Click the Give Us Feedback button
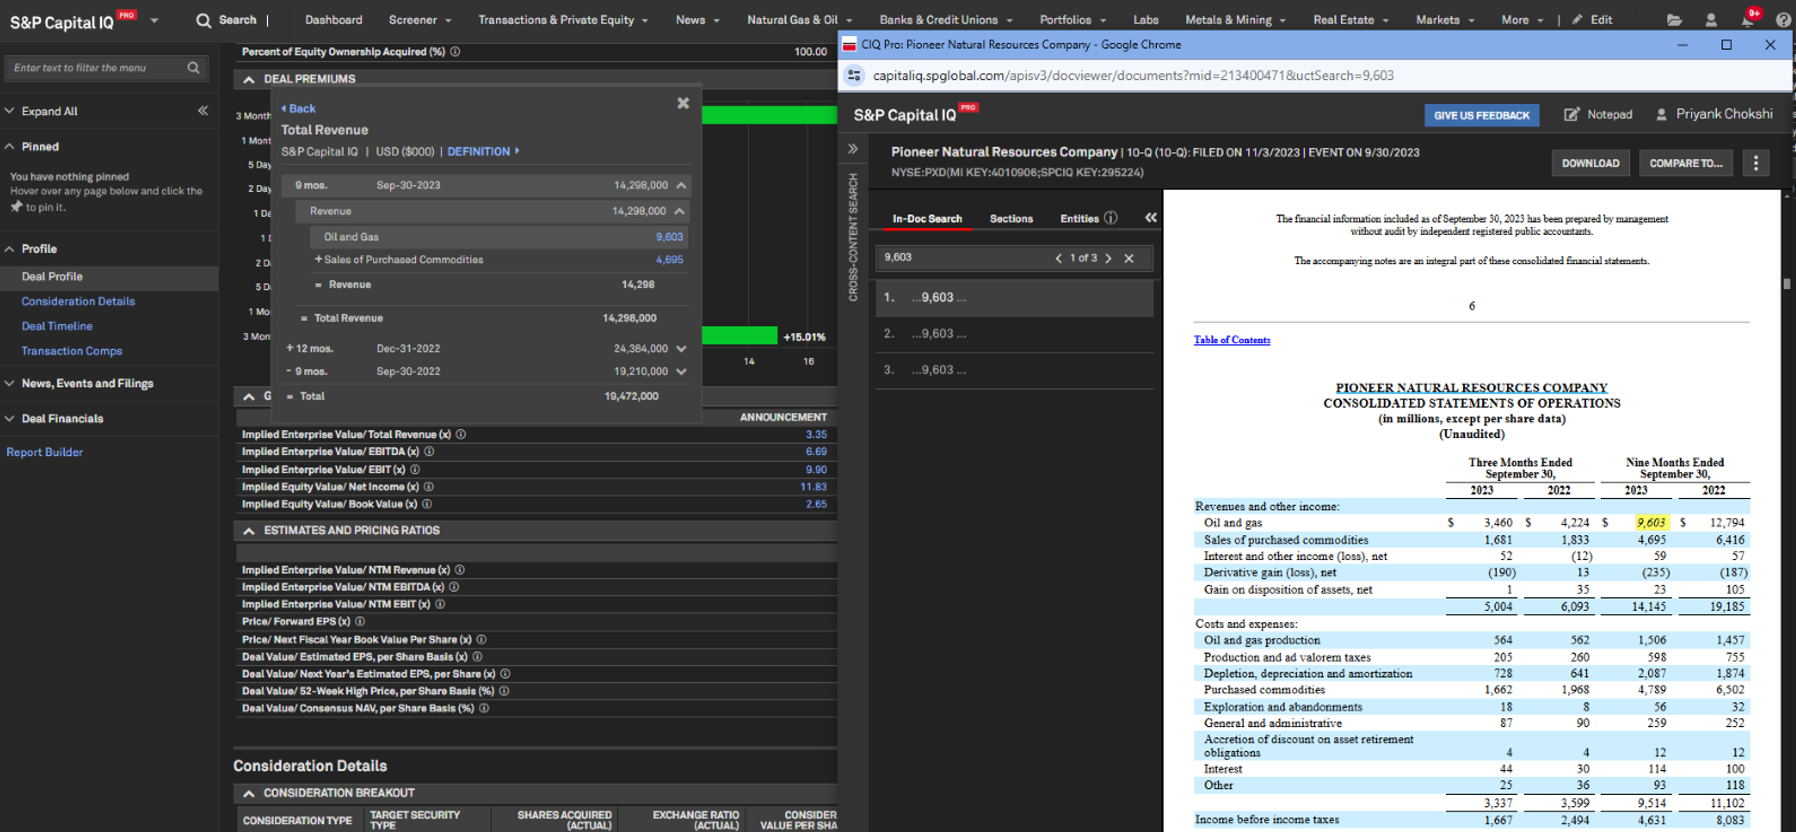The image size is (1796, 832). 1481,115
